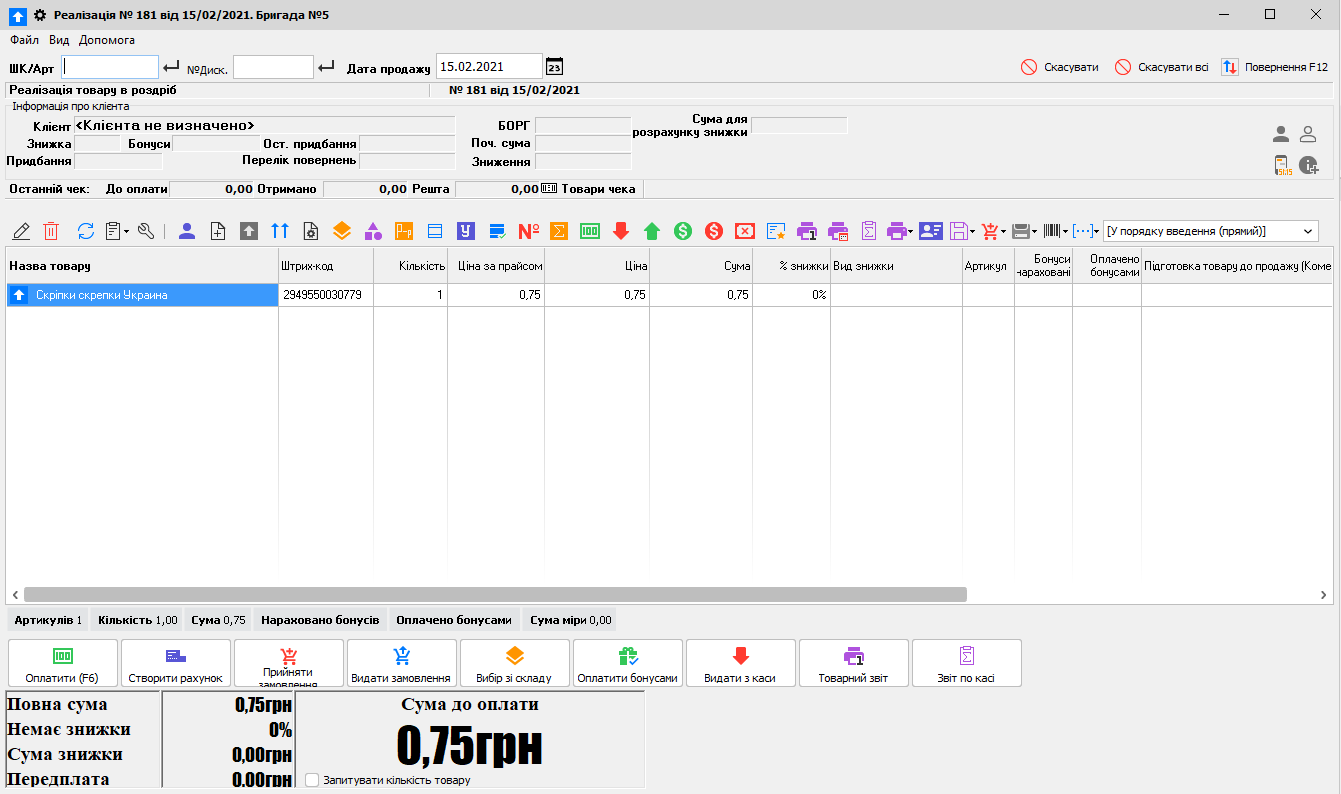Screen dimensions: 1341x794
Task: Click the horizontal scrollbar under the table
Action: [495, 594]
